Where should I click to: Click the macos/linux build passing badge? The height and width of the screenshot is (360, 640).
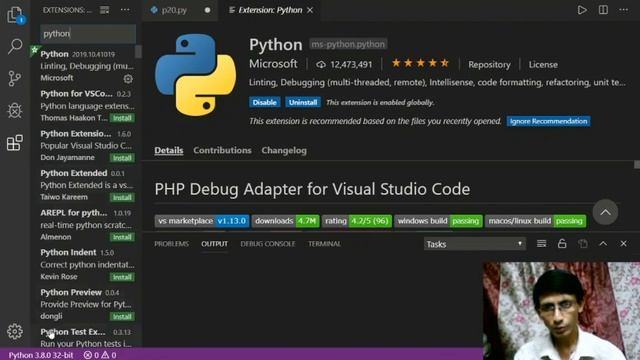click(536, 221)
